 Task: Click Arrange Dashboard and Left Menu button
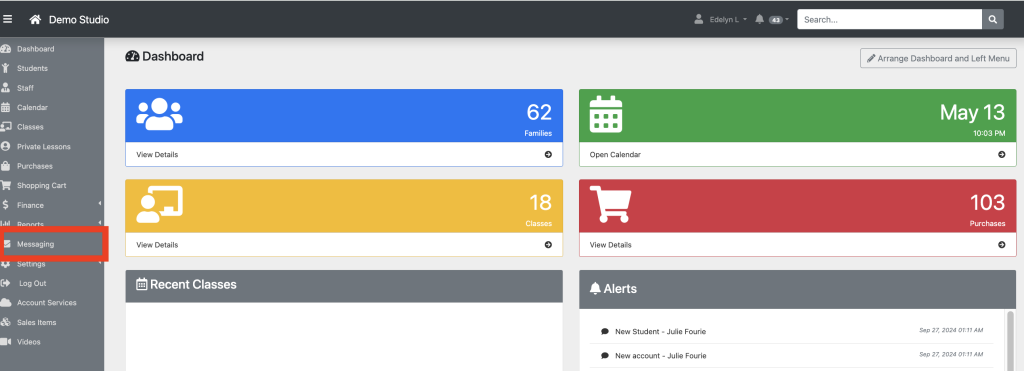pyautogui.click(x=938, y=58)
